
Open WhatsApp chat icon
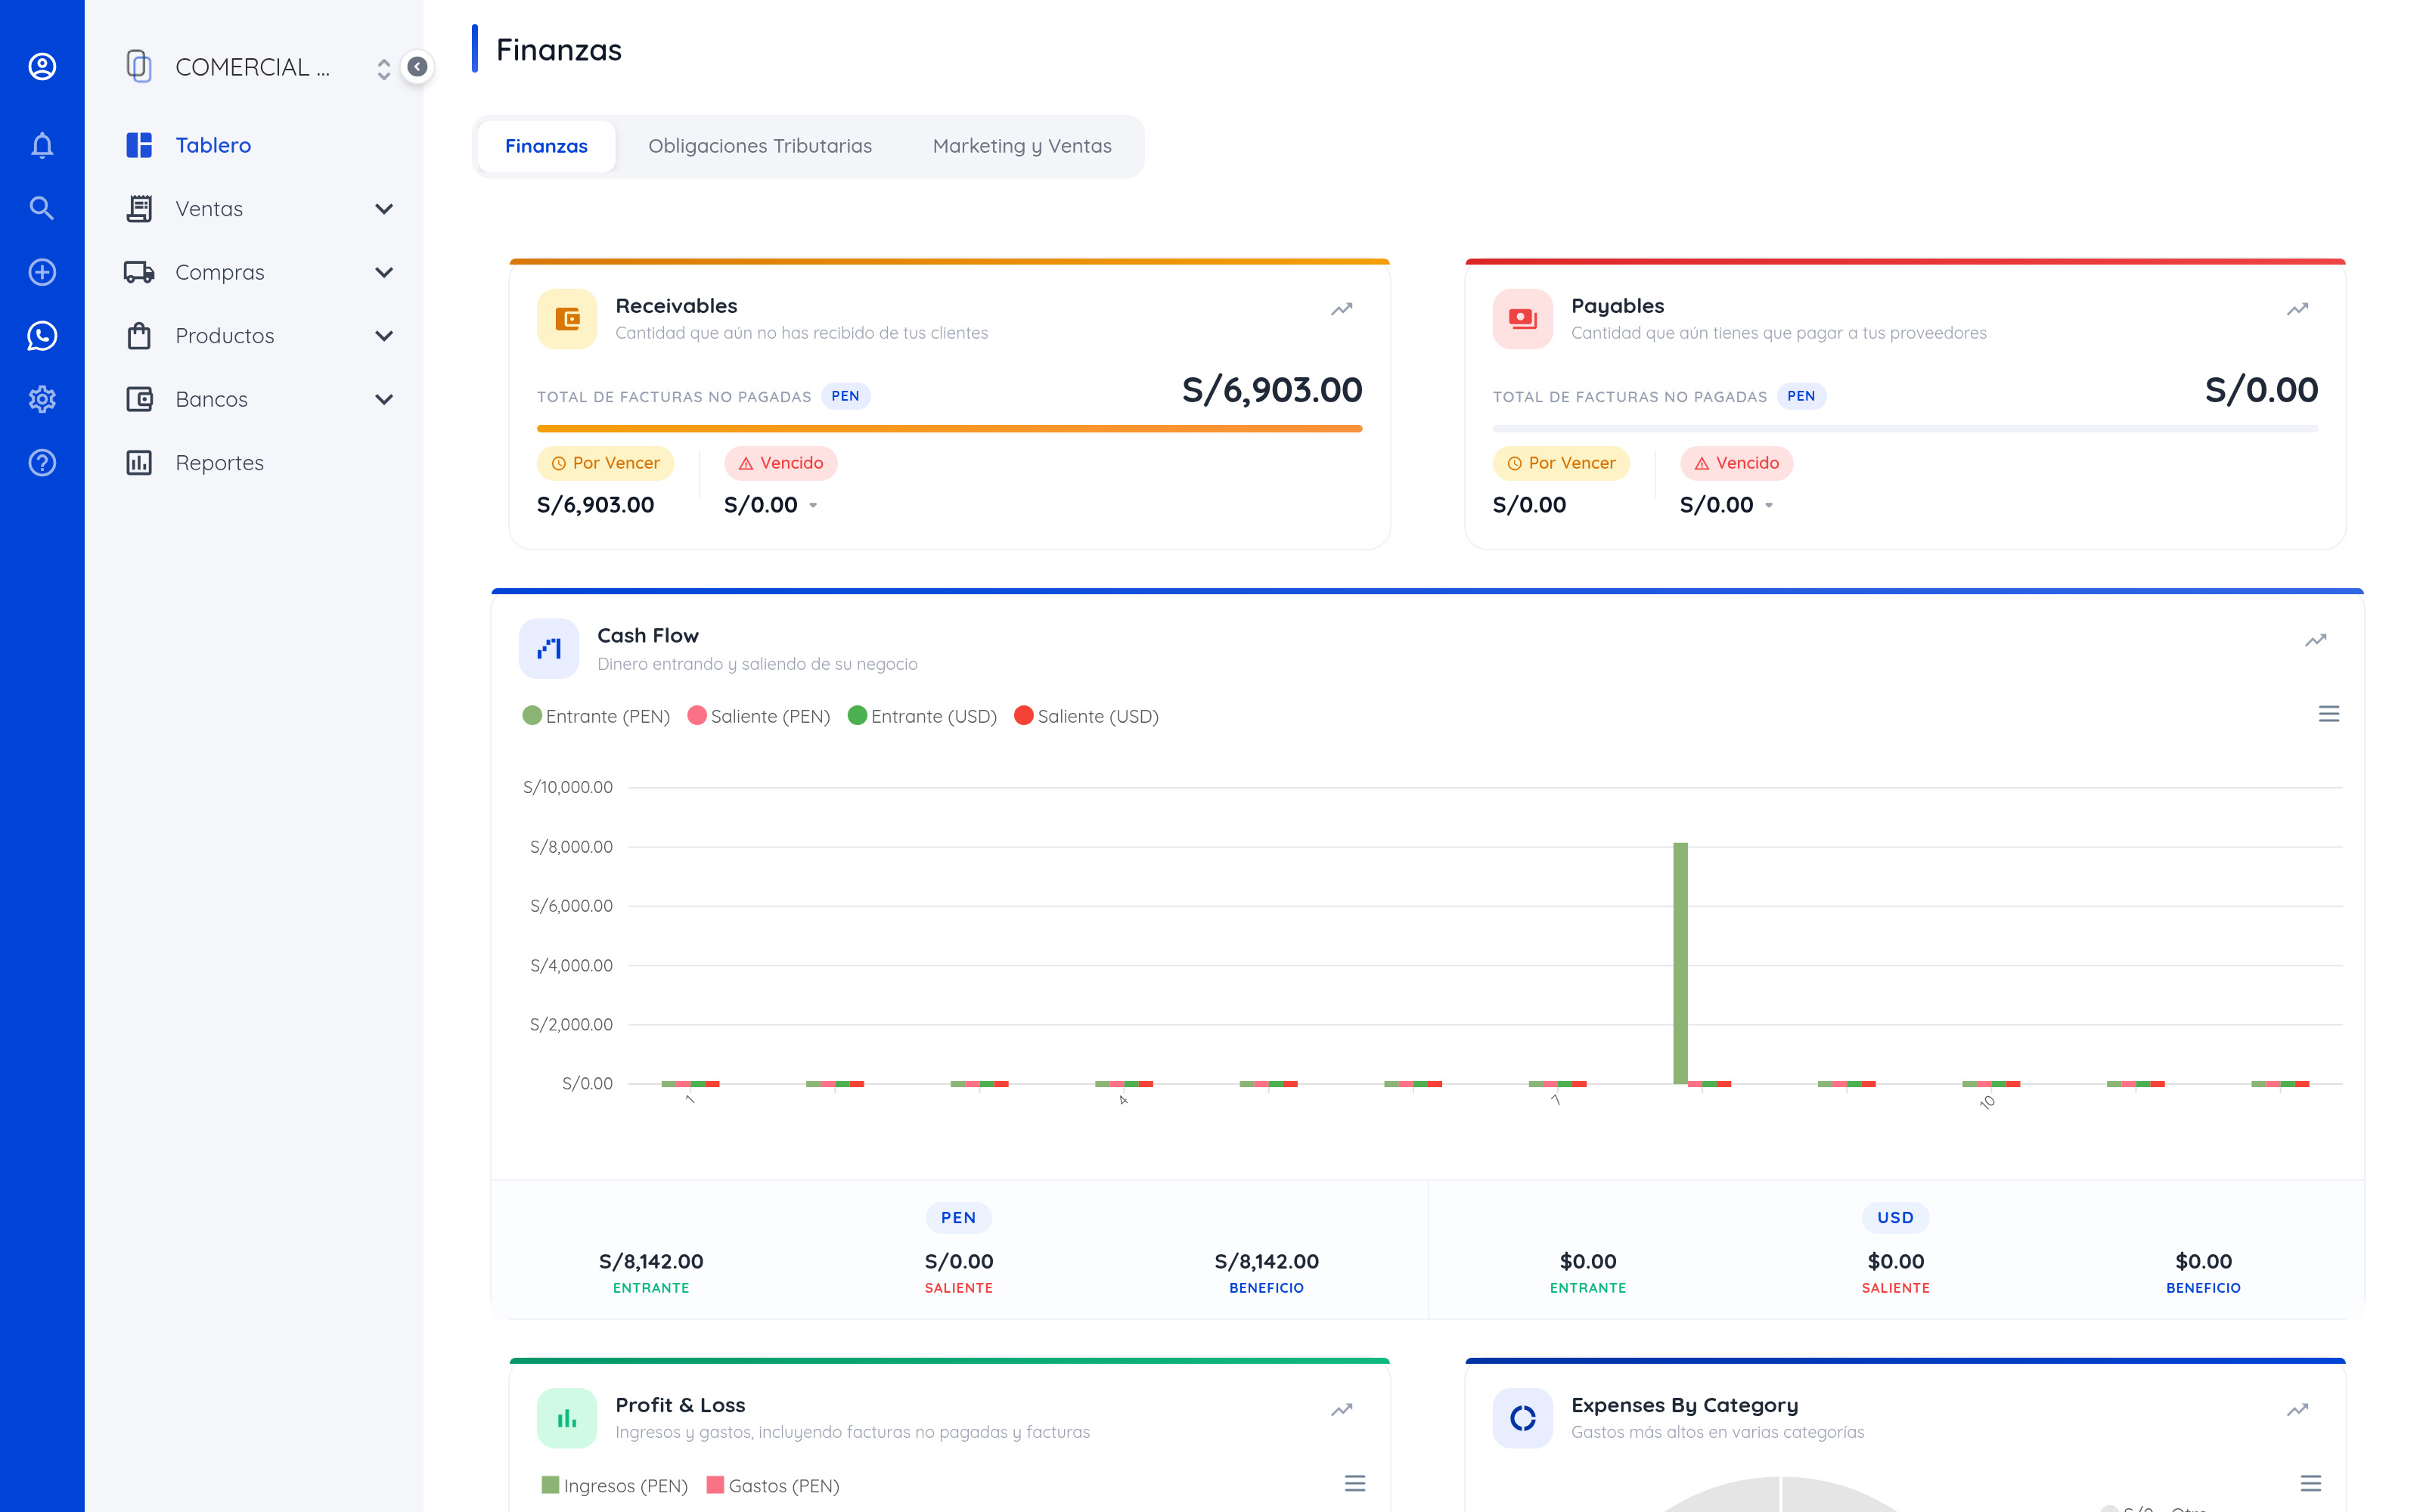42,336
